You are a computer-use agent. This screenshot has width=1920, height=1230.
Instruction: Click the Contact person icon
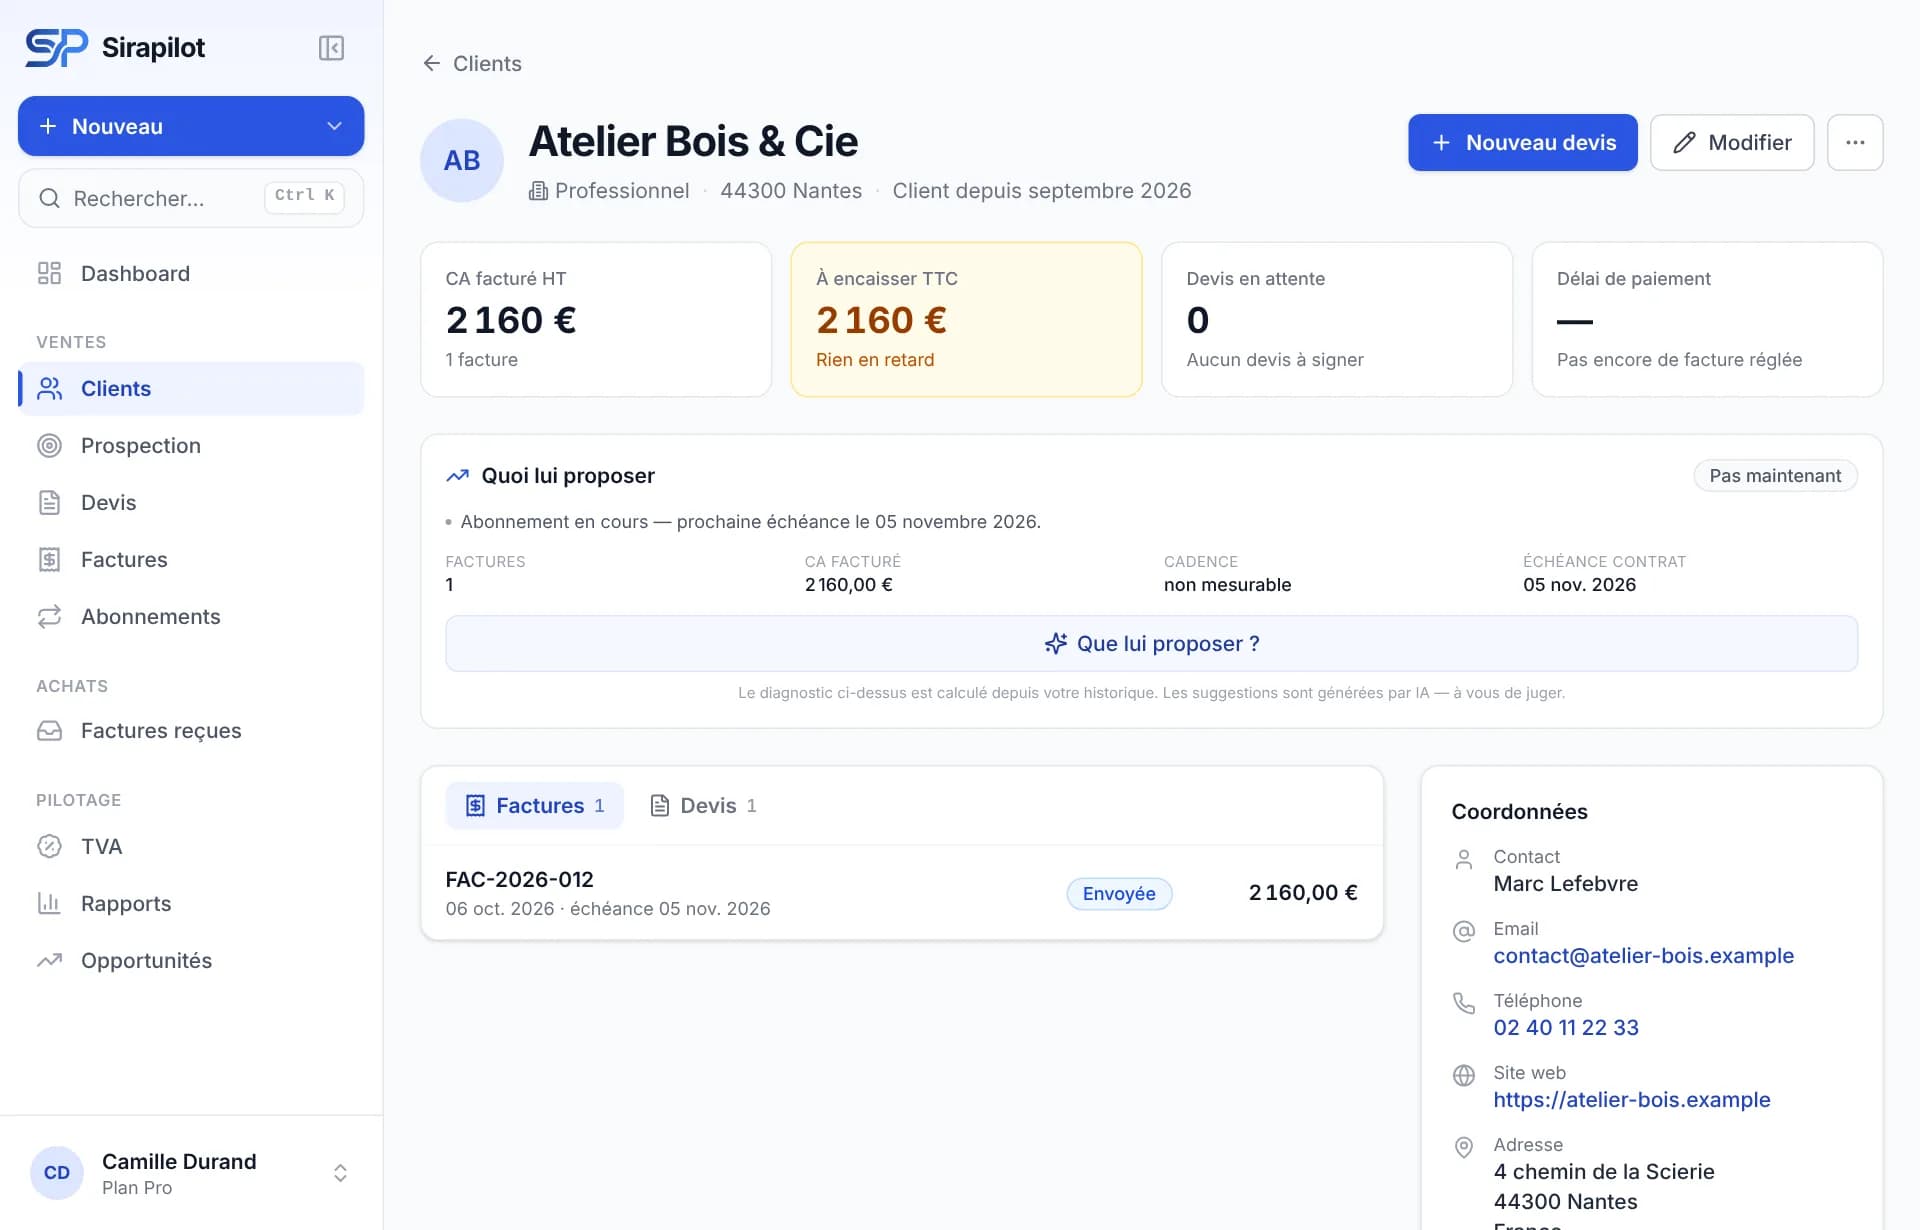[1464, 859]
